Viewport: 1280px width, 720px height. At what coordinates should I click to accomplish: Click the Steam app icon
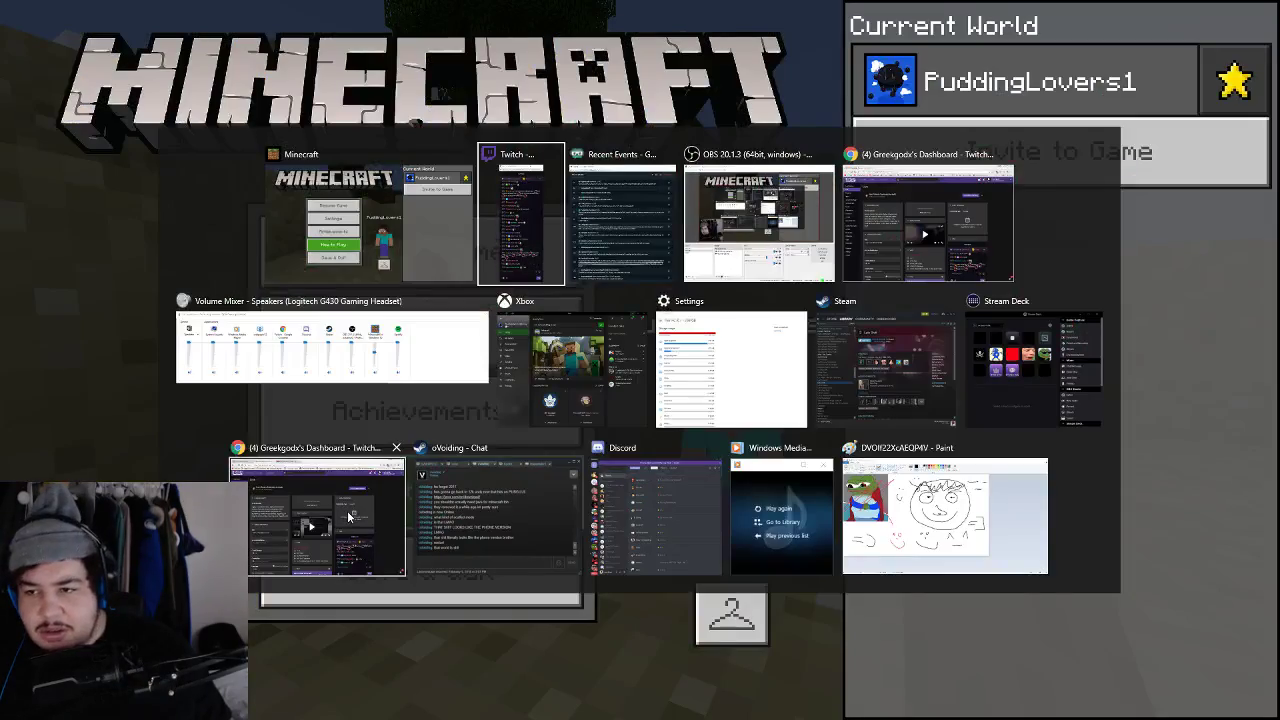click(x=823, y=301)
